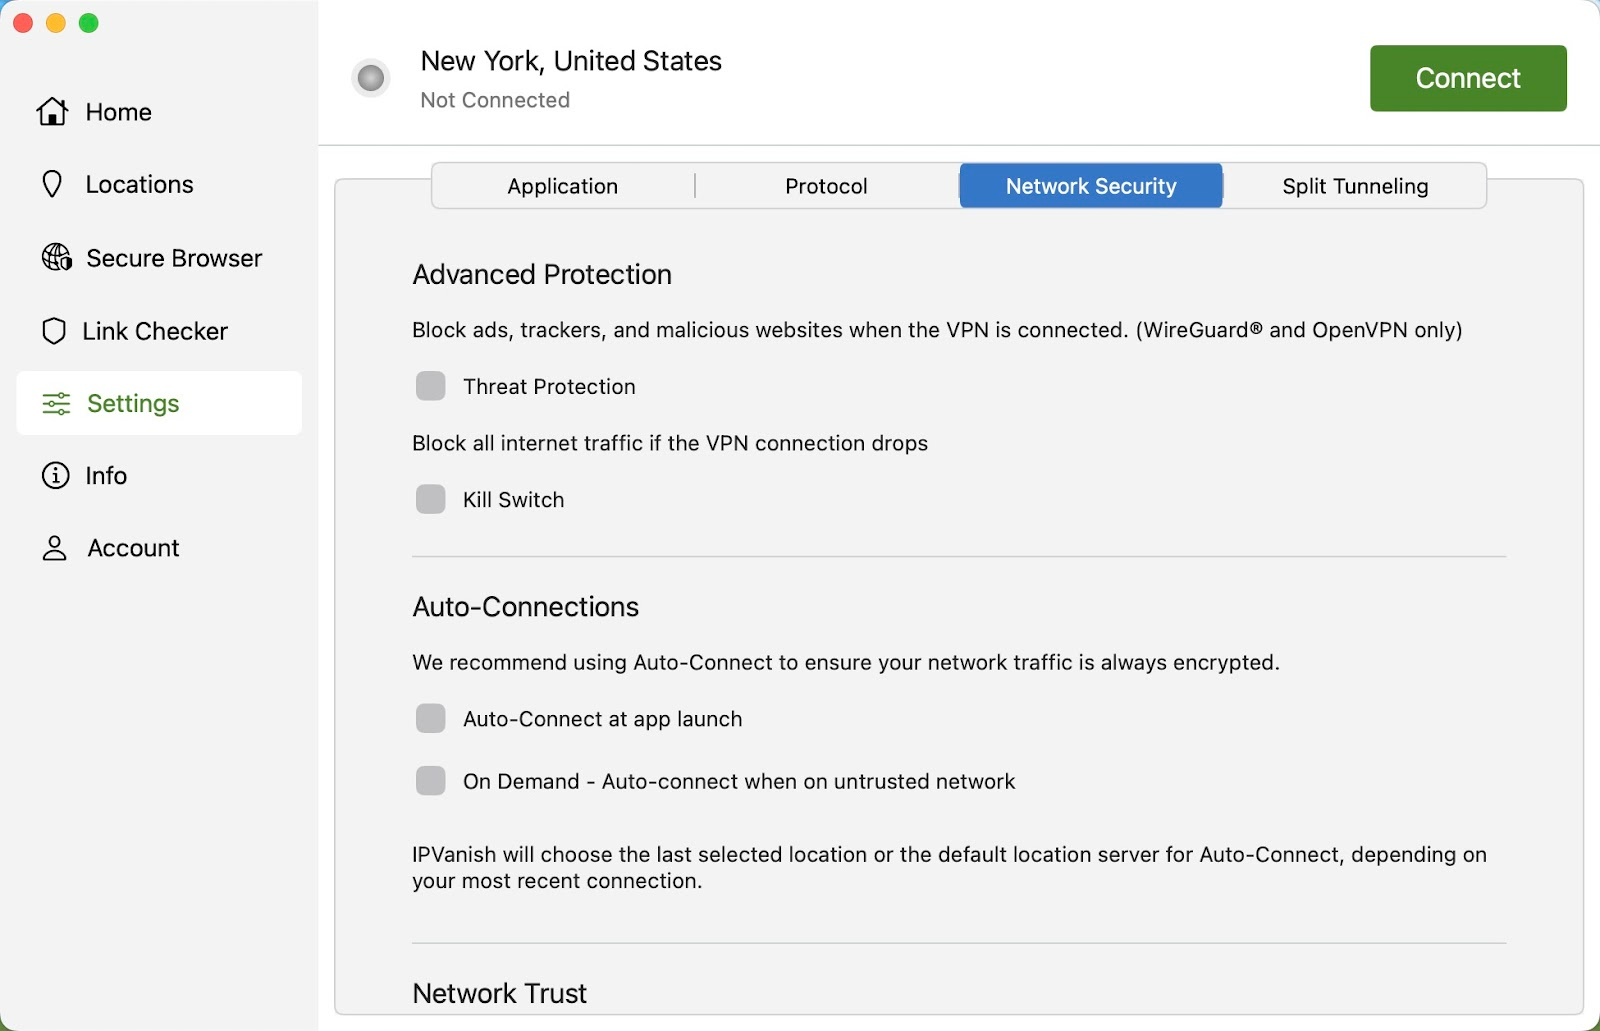This screenshot has height=1031, width=1600.
Task: Click the Not Connected status text
Action: (x=495, y=100)
